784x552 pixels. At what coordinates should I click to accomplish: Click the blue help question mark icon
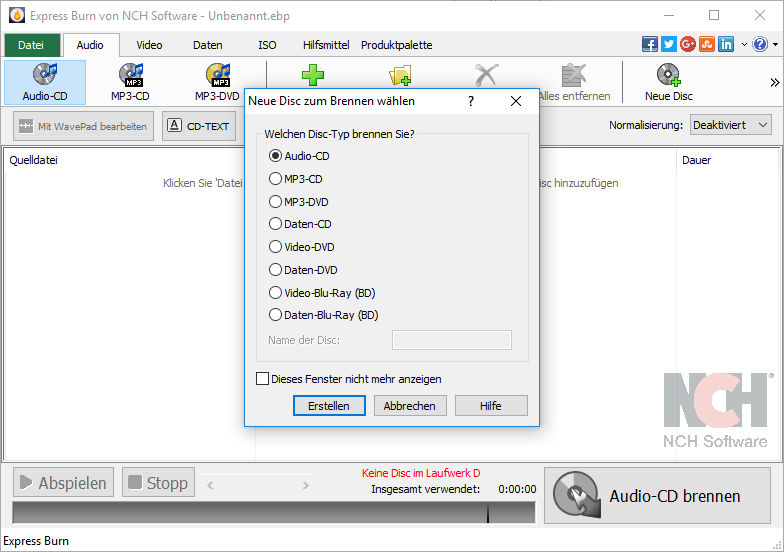(760, 44)
